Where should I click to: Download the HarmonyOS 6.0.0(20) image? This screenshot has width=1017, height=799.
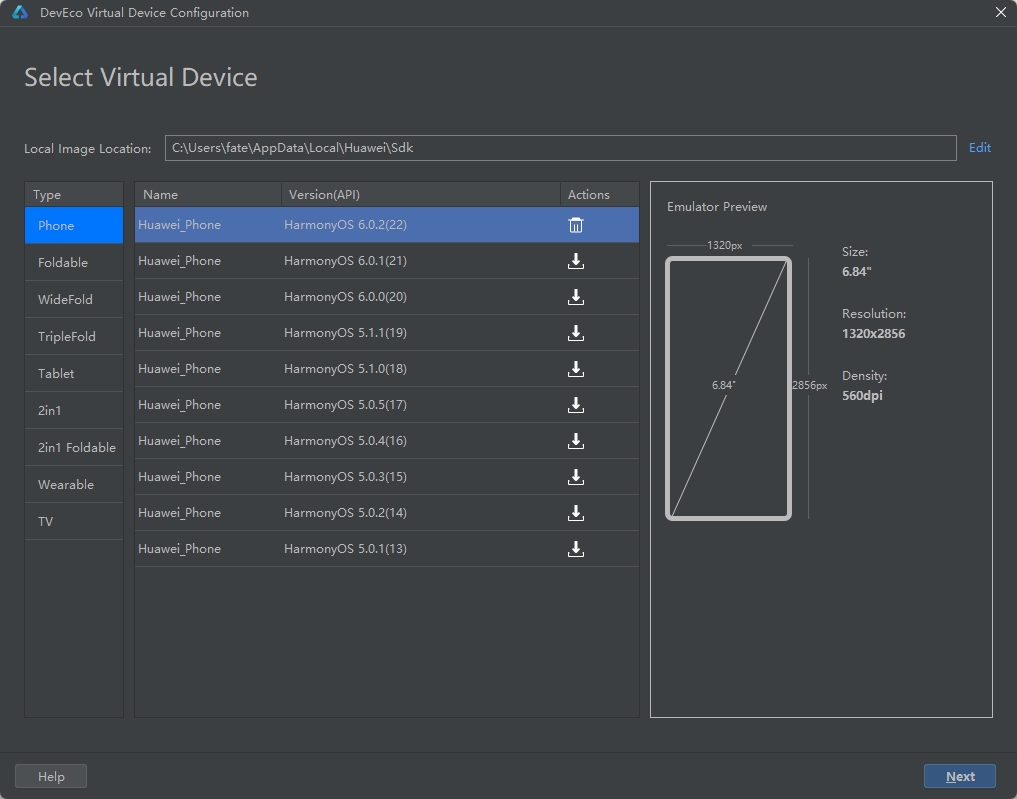pos(576,297)
